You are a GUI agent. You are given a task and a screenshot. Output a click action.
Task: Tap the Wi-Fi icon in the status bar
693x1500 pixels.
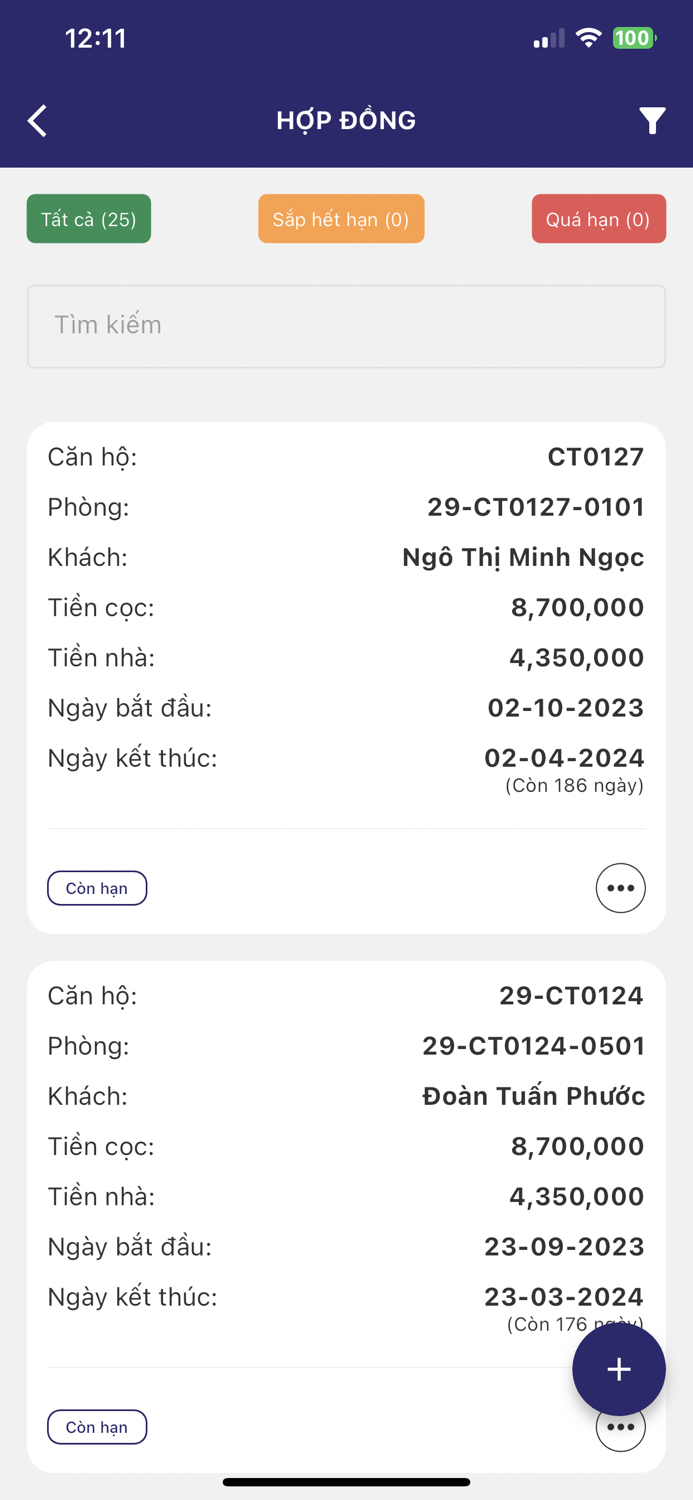click(588, 37)
